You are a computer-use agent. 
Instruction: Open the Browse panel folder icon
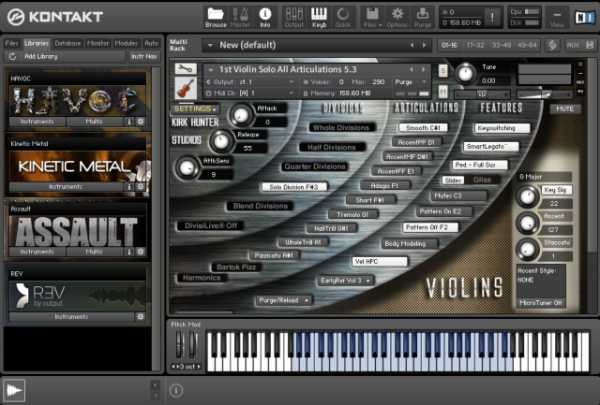215,18
